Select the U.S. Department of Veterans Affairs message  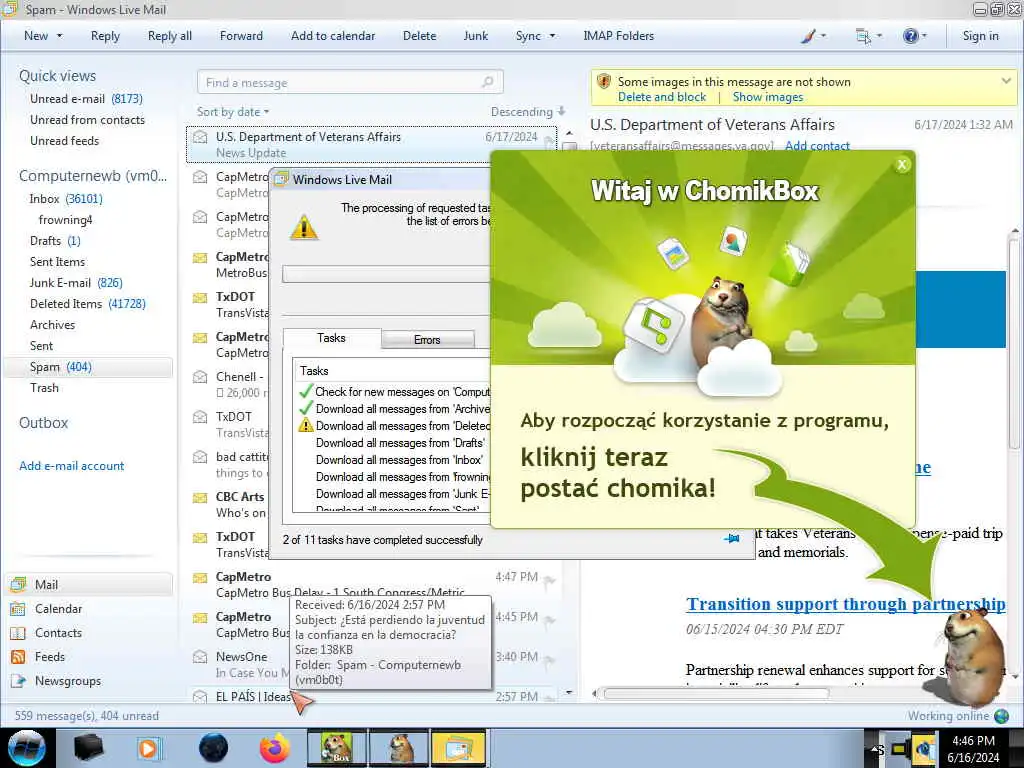tap(372, 144)
